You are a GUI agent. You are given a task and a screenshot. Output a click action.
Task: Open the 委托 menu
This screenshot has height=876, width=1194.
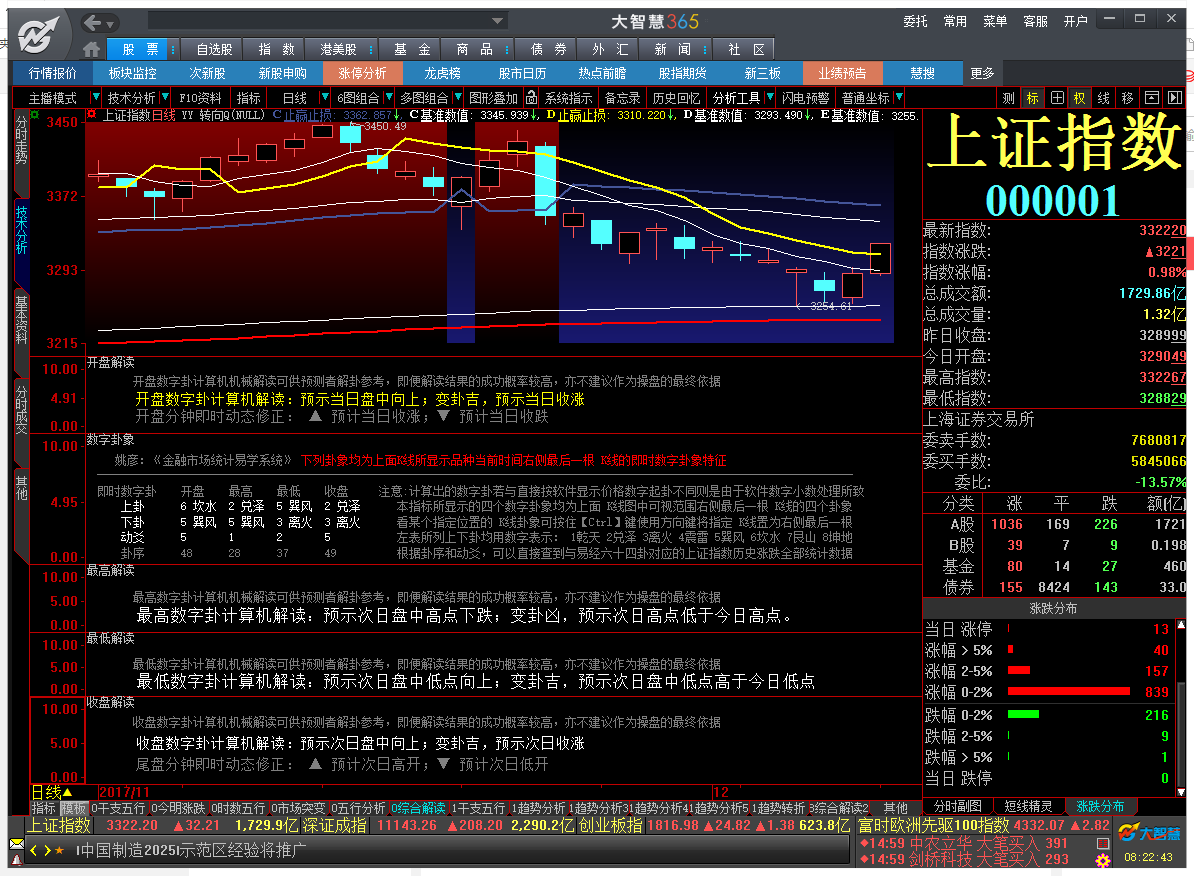(x=915, y=21)
